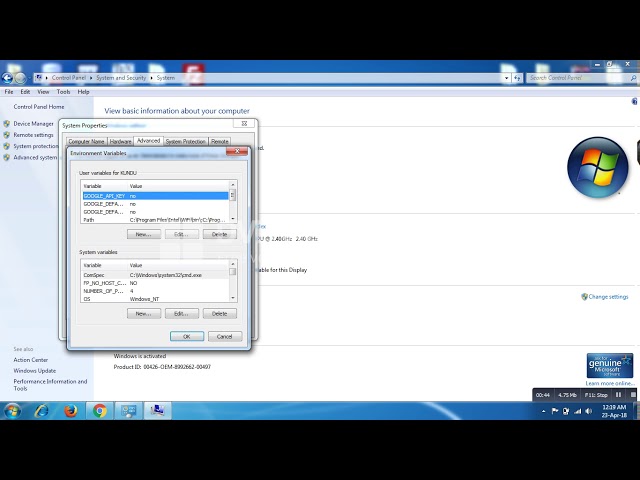Close the Environment Variables dialog with X

point(237,151)
